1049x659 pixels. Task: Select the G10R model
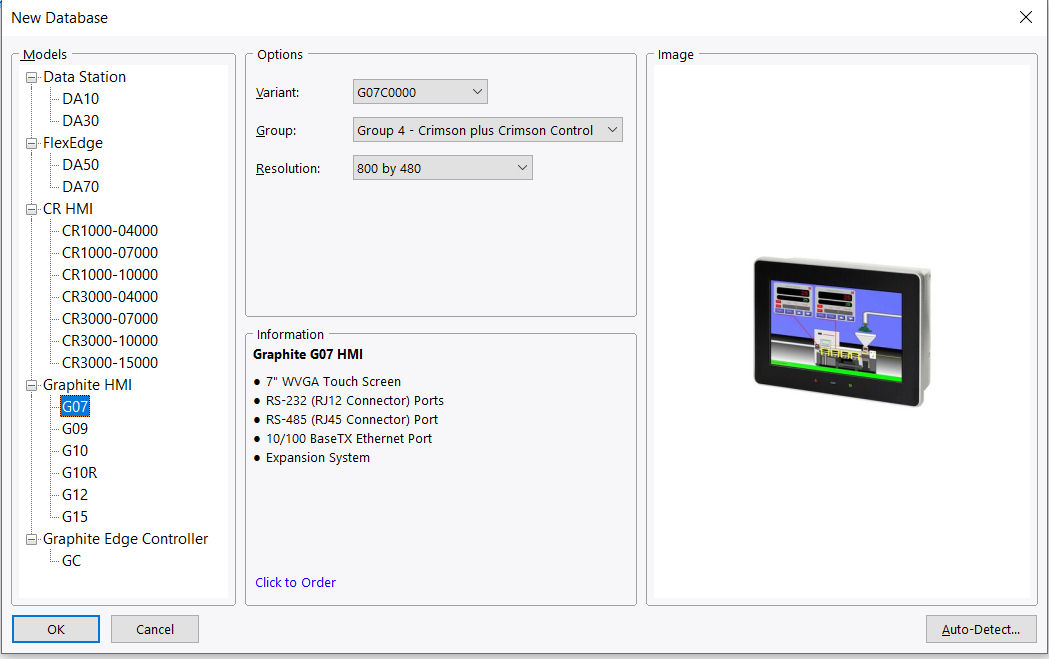coord(80,473)
